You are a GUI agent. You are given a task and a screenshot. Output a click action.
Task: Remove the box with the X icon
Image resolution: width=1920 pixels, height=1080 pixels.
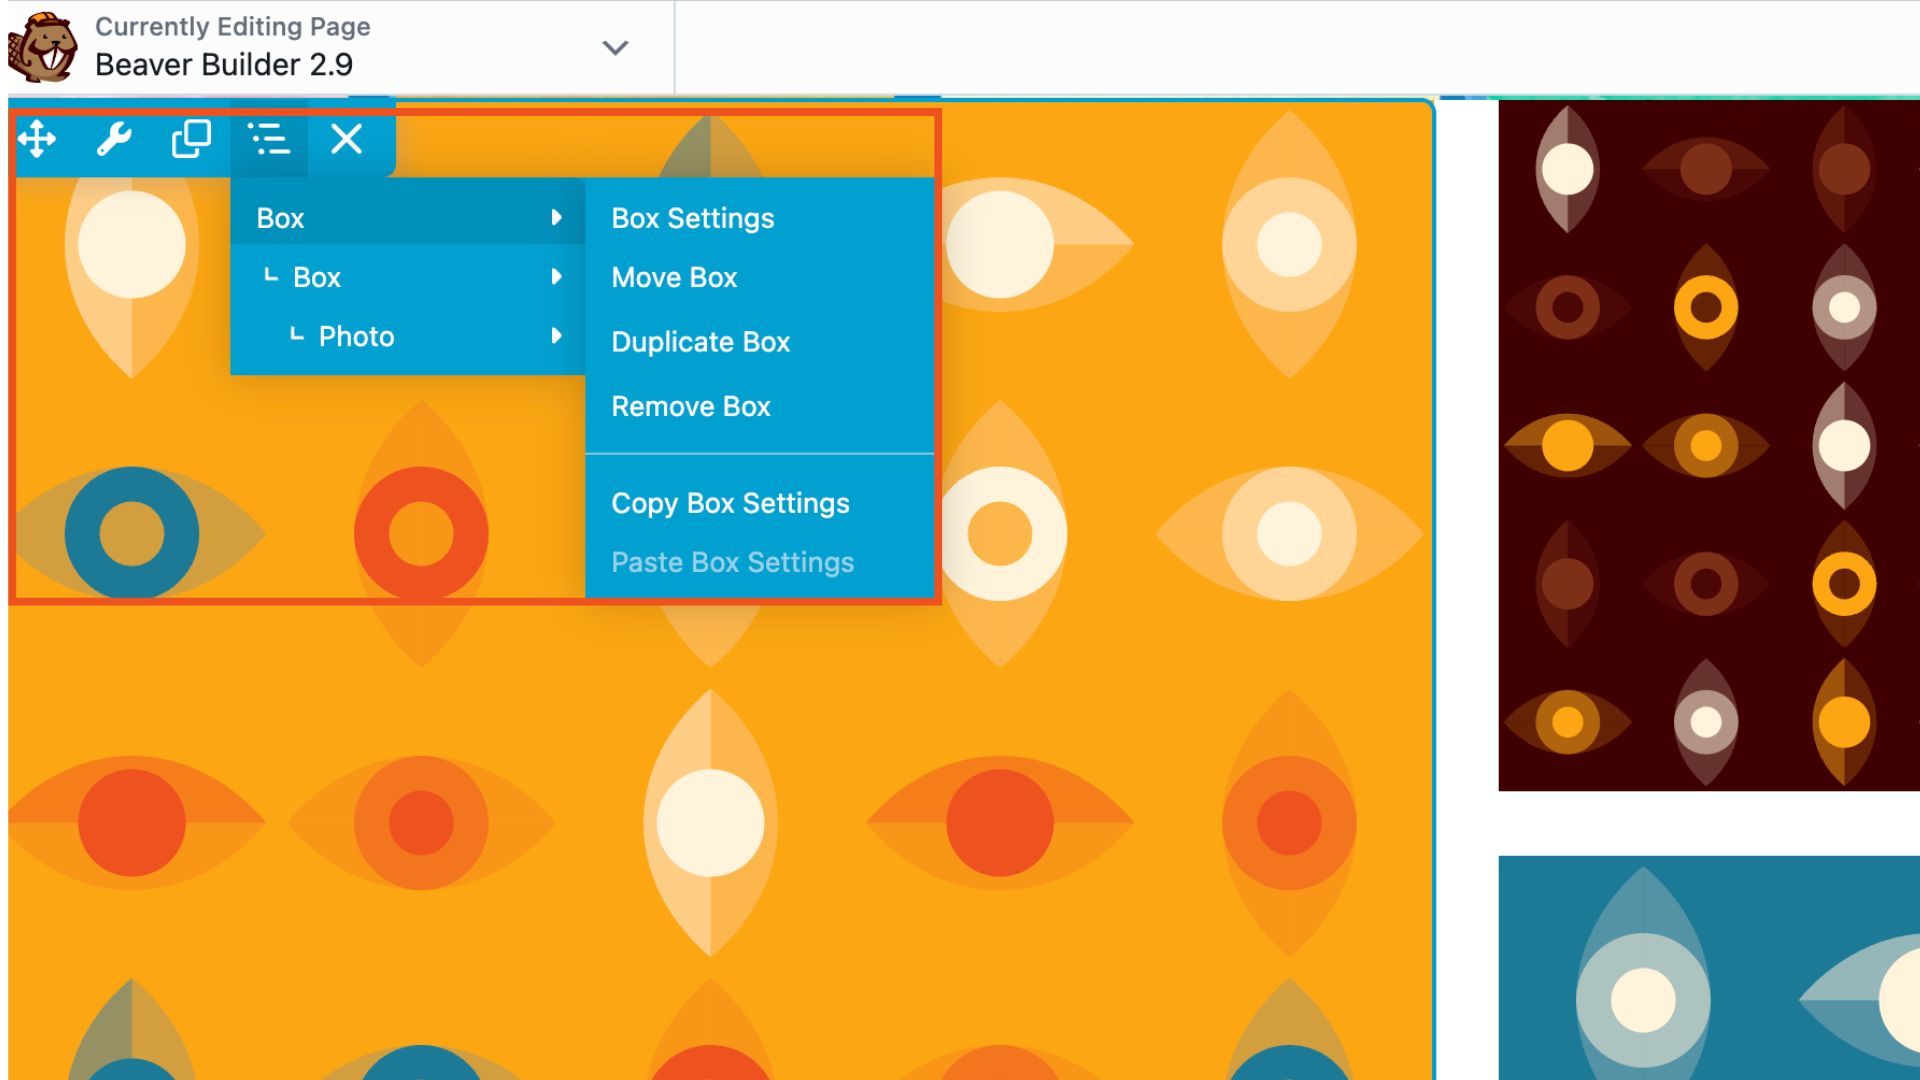[x=347, y=139]
